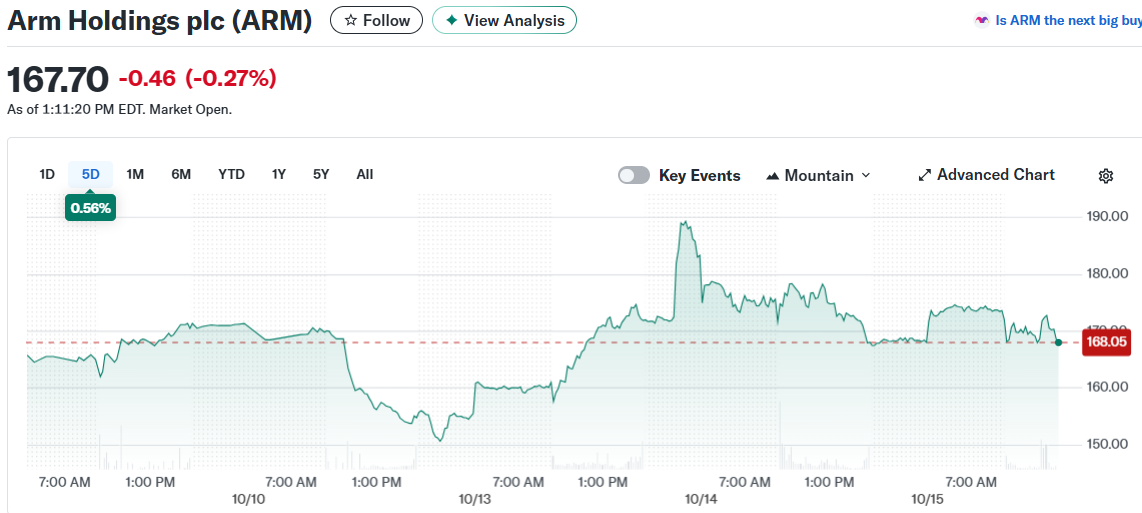Screen dimensions: 1142x513
Task: Open 'Is ARM the next big buy' link
Action: point(1068,20)
